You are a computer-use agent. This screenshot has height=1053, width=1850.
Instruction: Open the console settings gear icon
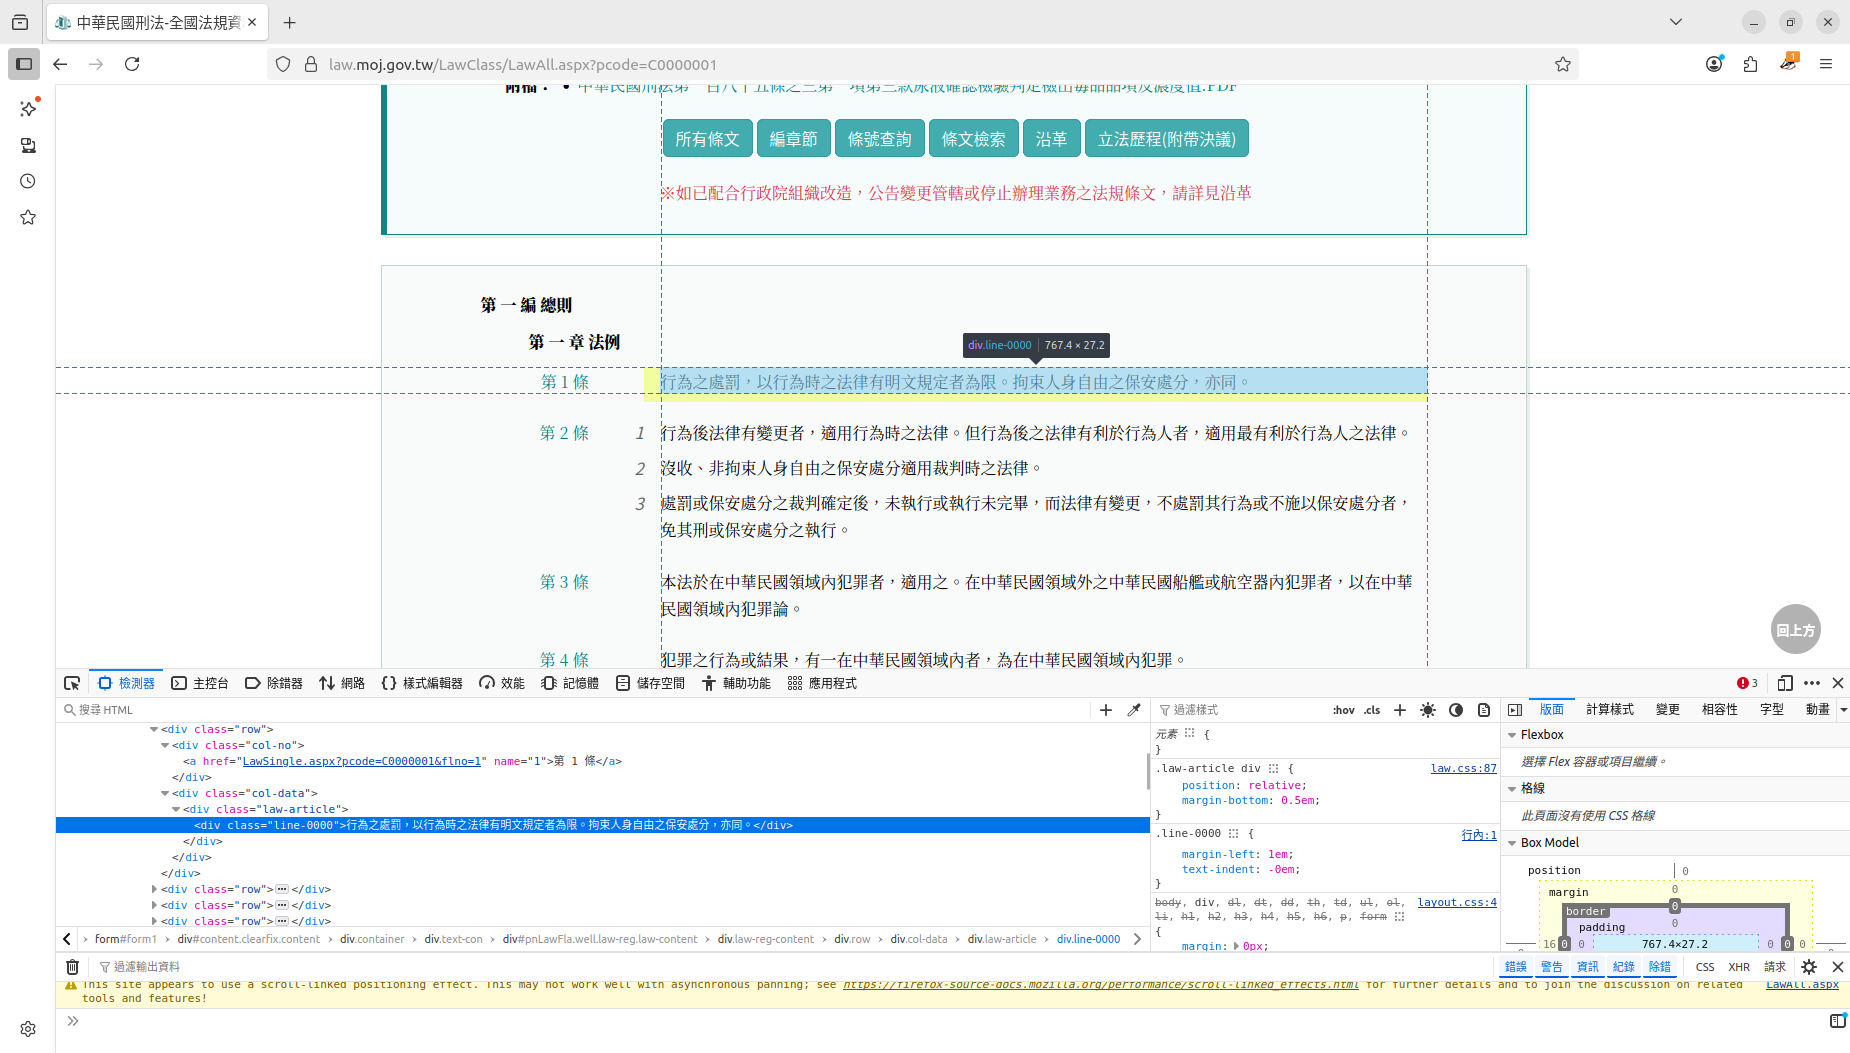click(x=1809, y=967)
